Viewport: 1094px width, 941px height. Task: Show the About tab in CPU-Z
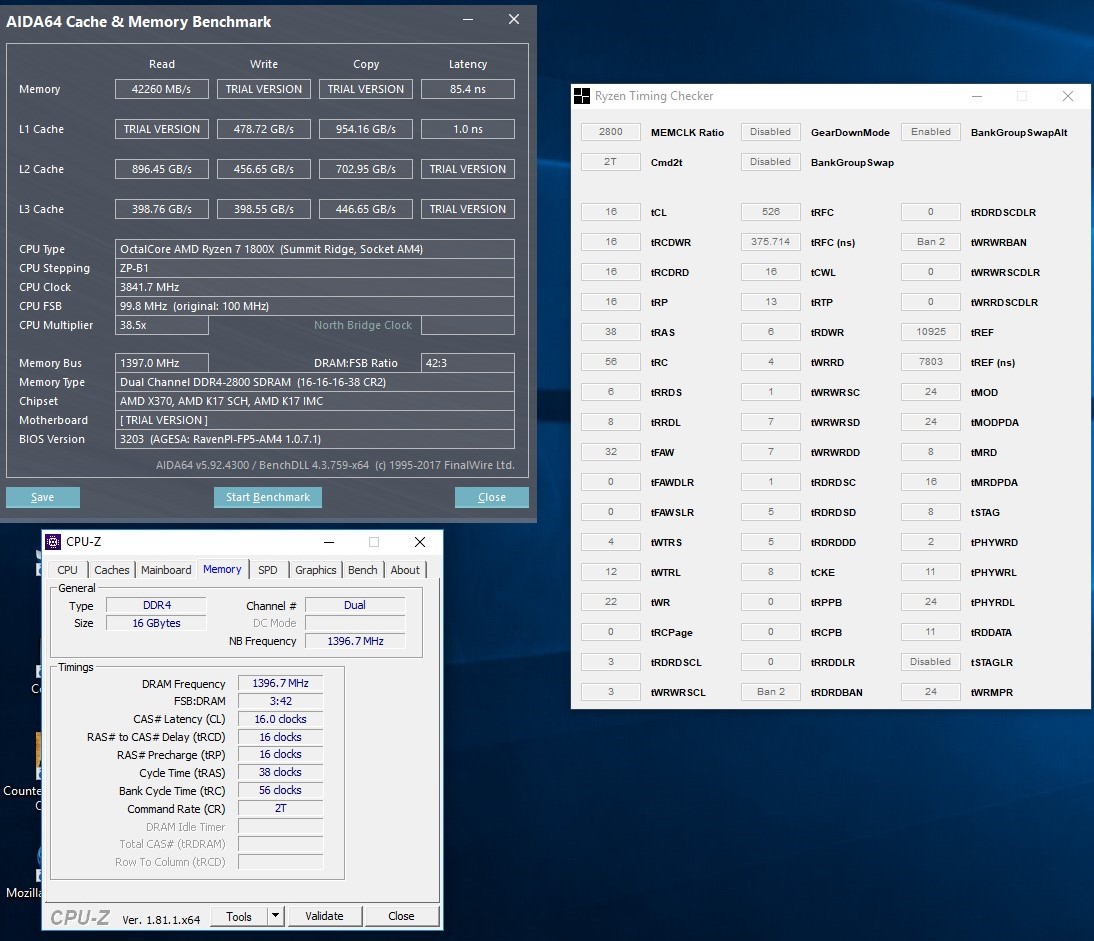(405, 570)
